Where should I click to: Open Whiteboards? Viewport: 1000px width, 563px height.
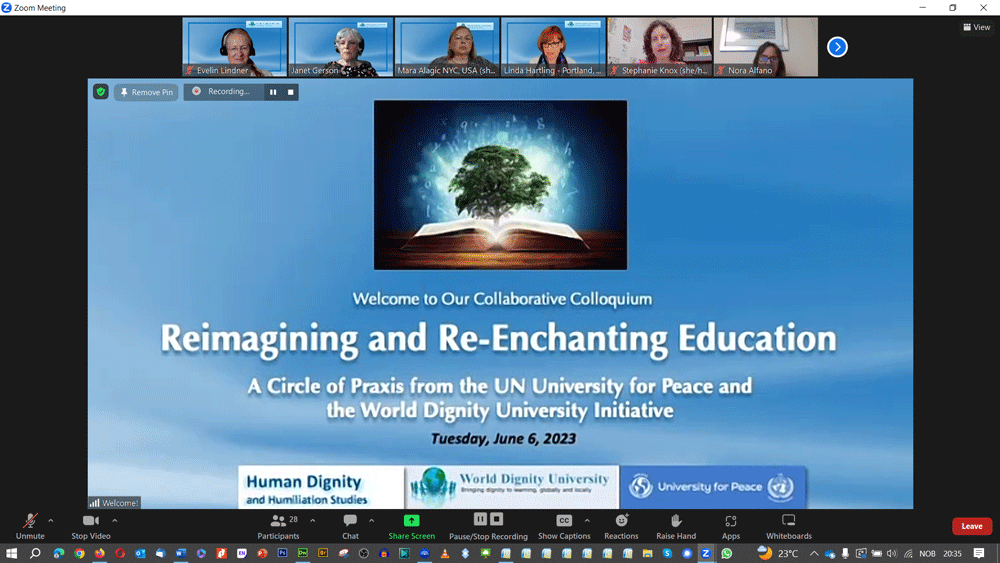[x=789, y=527]
